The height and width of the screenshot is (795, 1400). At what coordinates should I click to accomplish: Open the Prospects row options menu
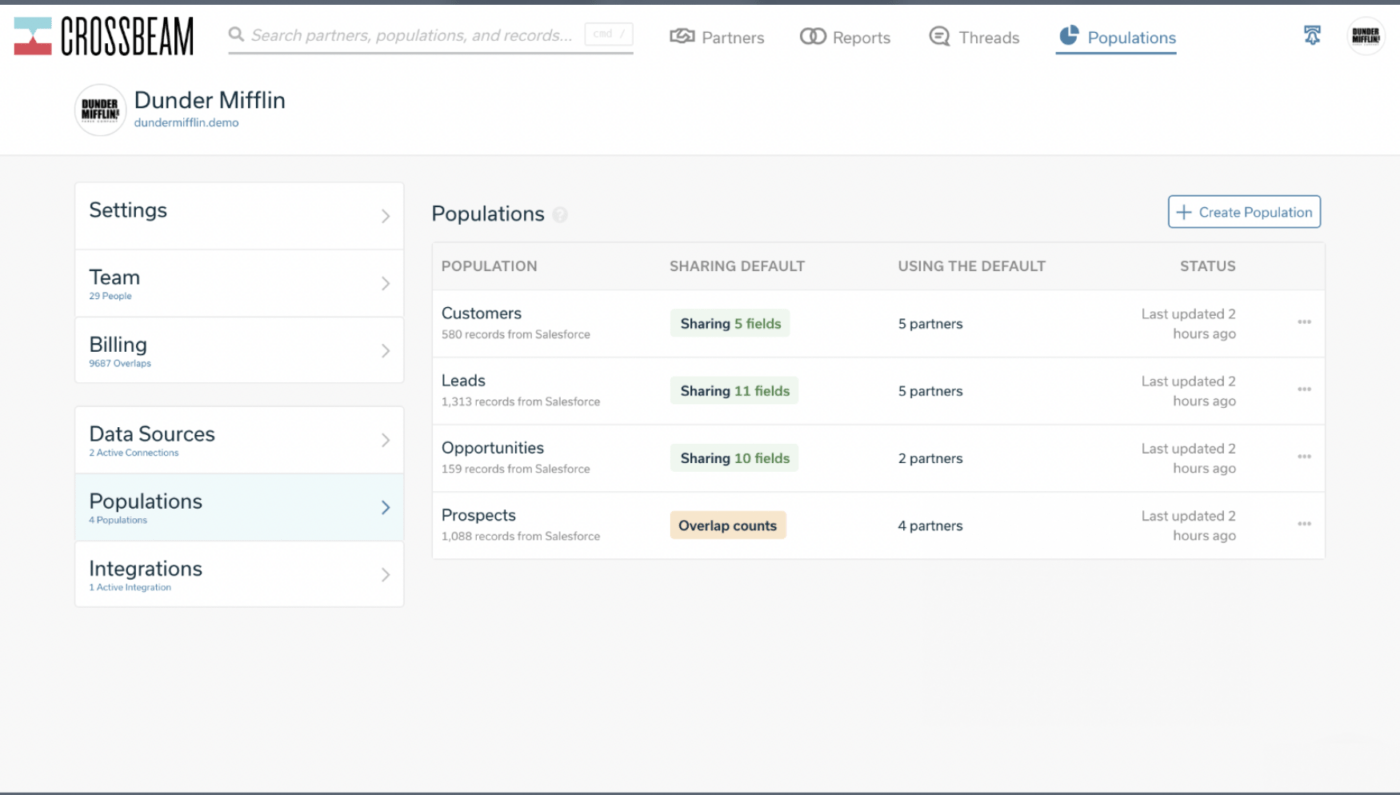coord(1304,524)
